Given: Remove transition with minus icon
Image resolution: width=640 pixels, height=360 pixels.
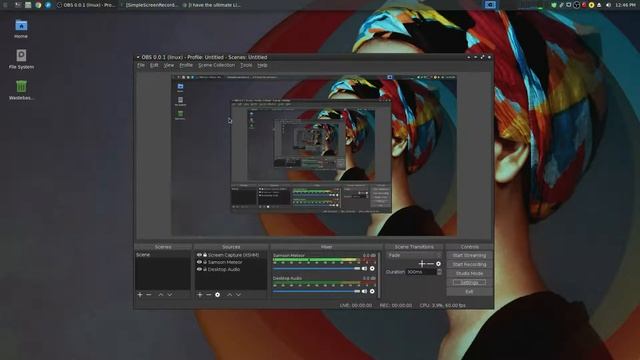Looking at the screenshot, I should coord(430,264).
